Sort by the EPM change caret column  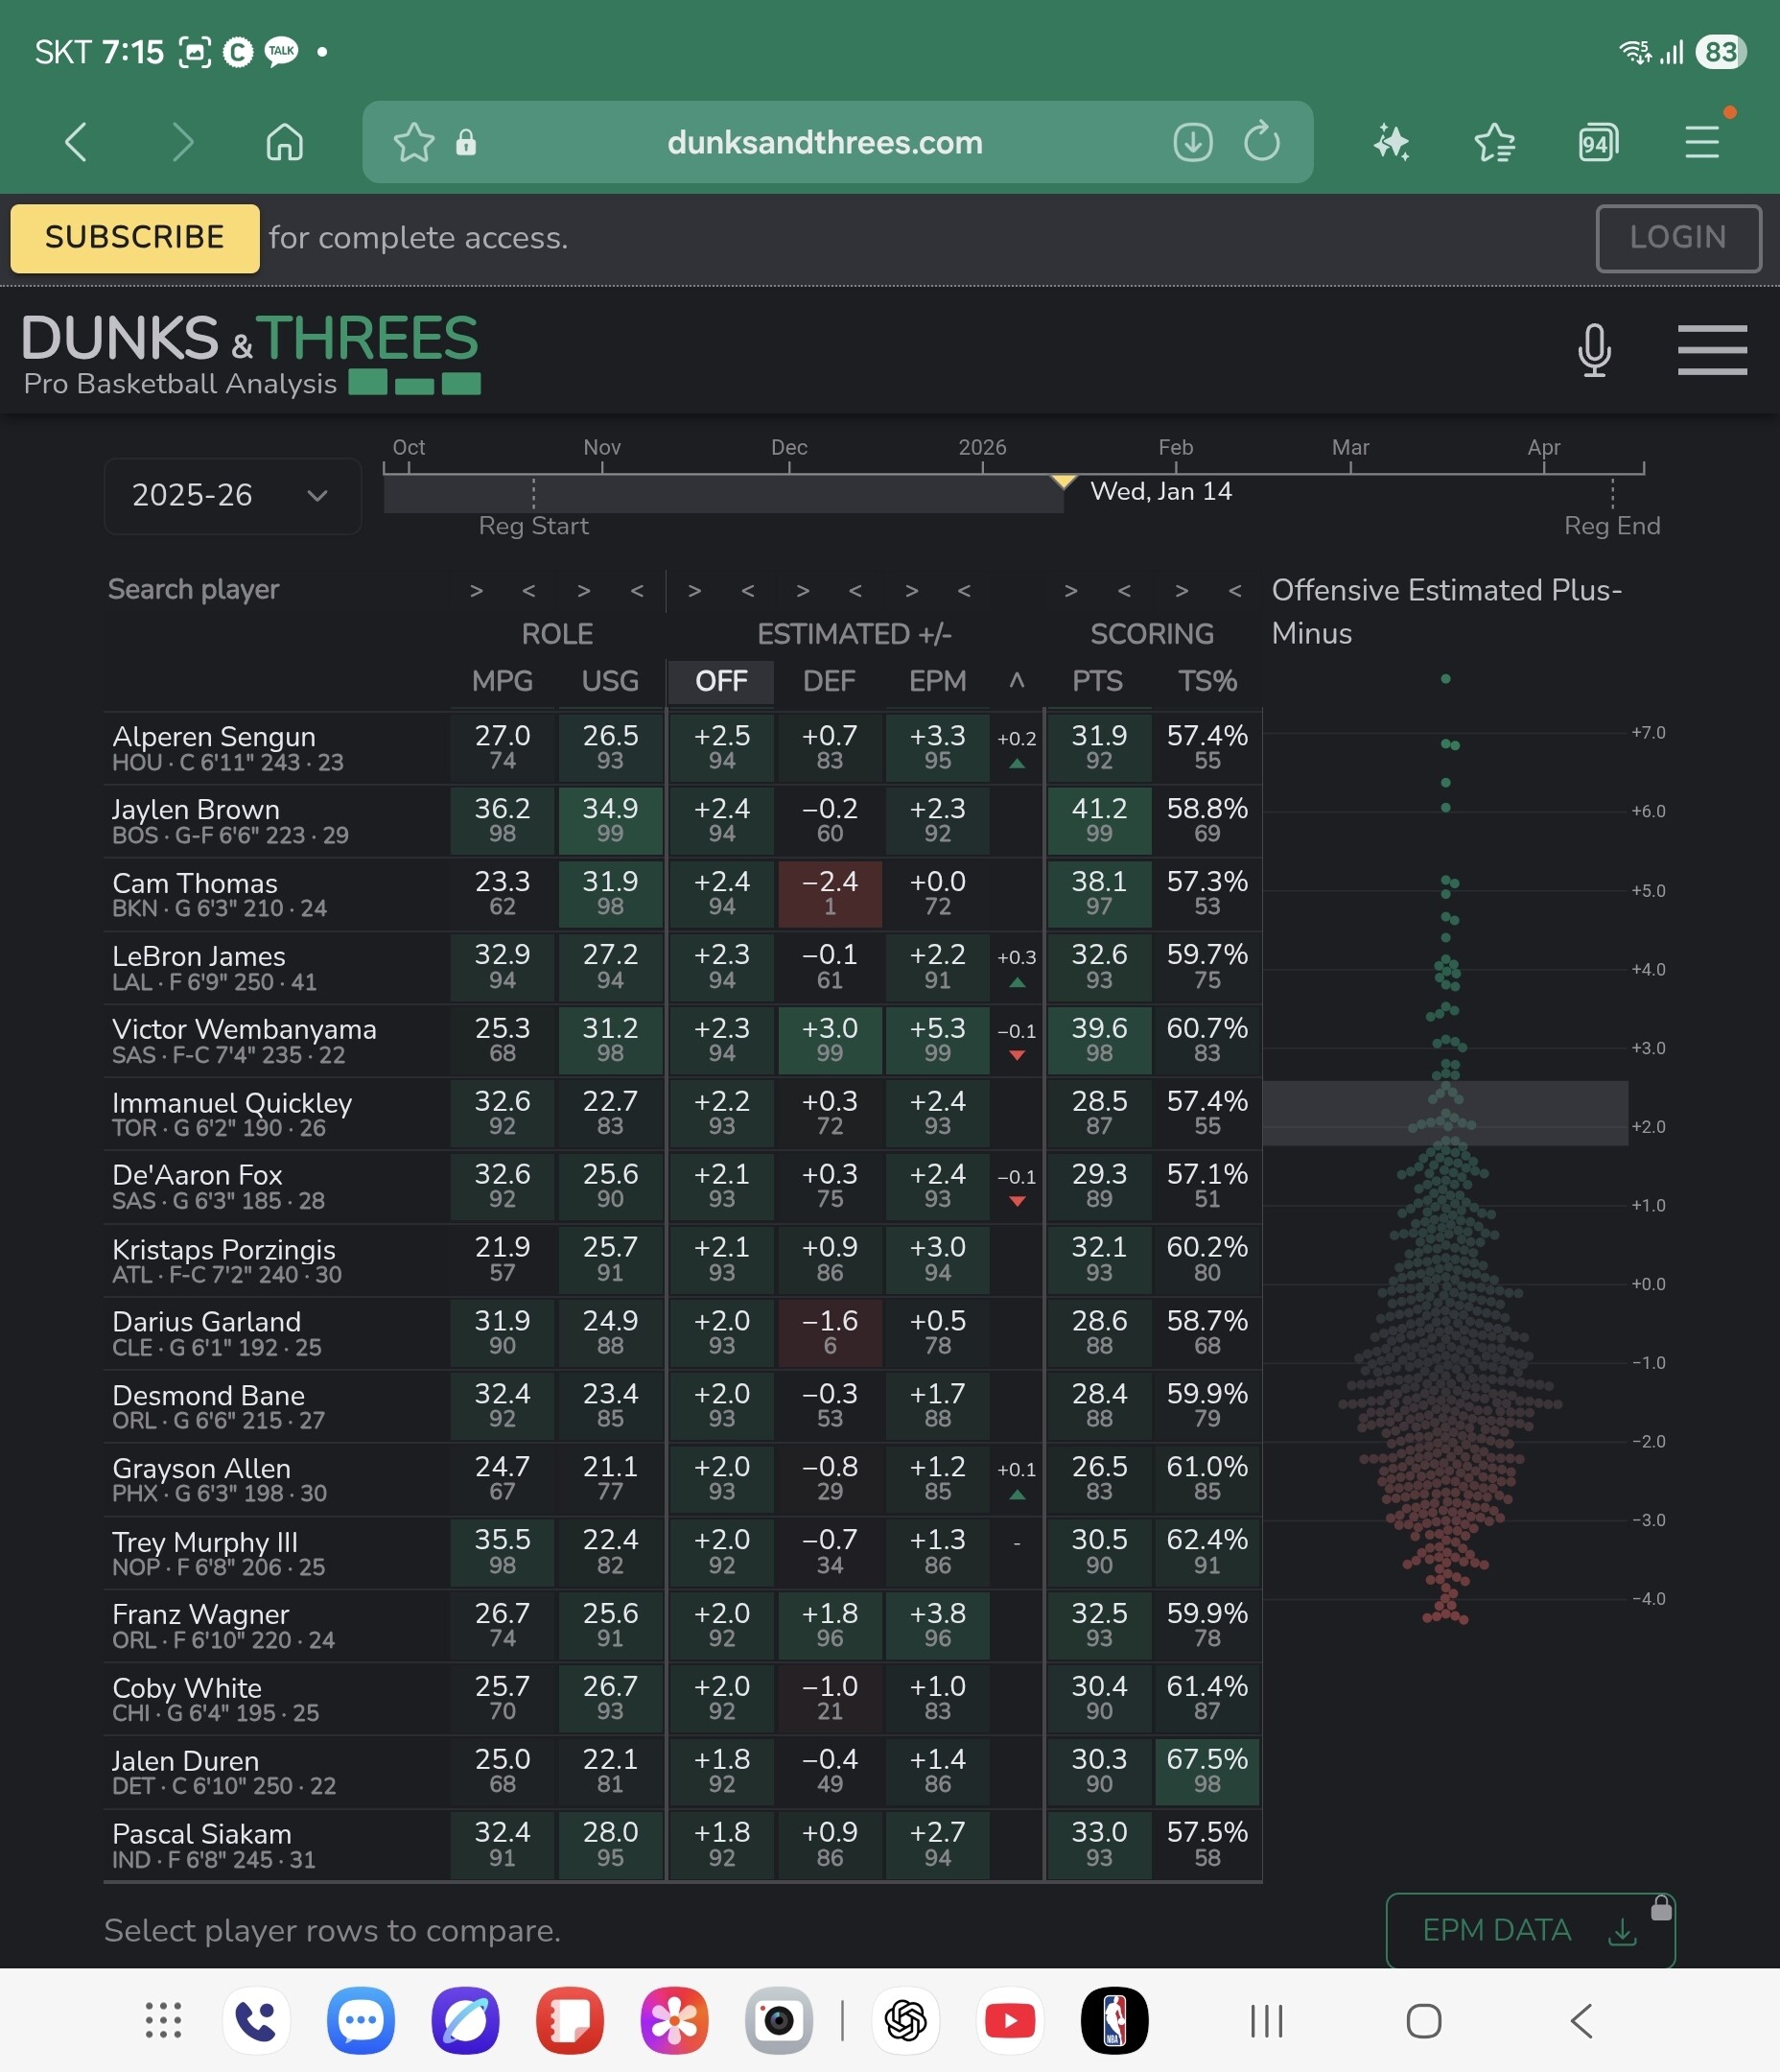tap(1017, 681)
